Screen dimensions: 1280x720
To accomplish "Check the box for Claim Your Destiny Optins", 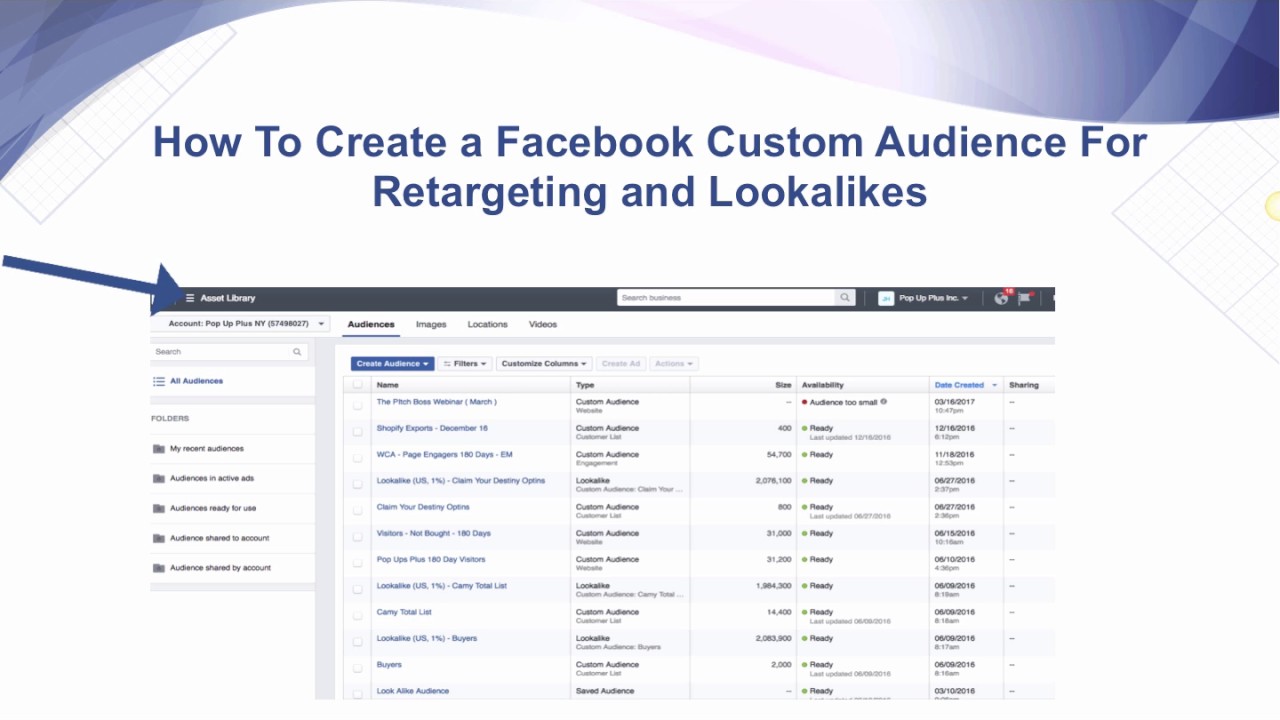I will point(357,511).
